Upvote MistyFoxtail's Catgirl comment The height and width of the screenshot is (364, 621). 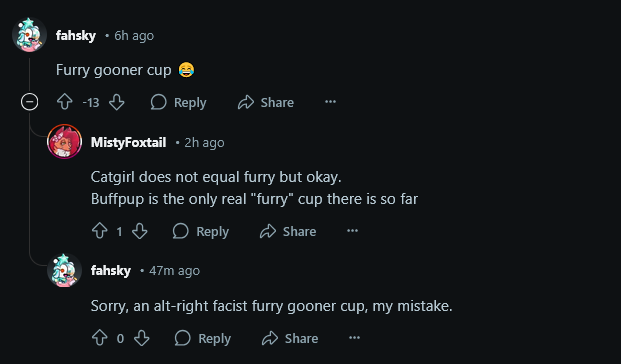99,231
